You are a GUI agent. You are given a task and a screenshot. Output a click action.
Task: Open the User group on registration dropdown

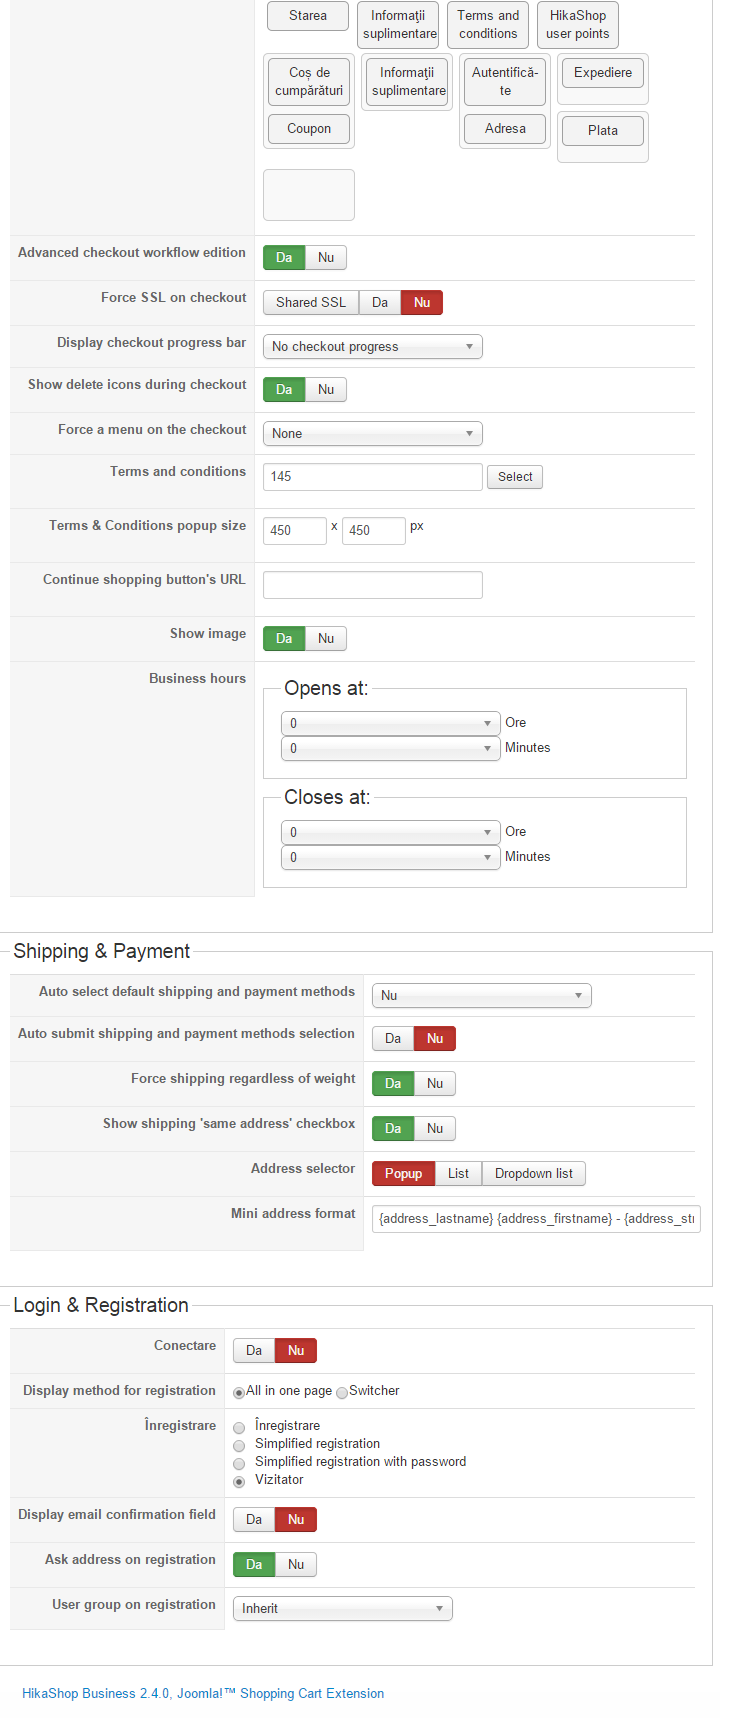pos(342,1608)
